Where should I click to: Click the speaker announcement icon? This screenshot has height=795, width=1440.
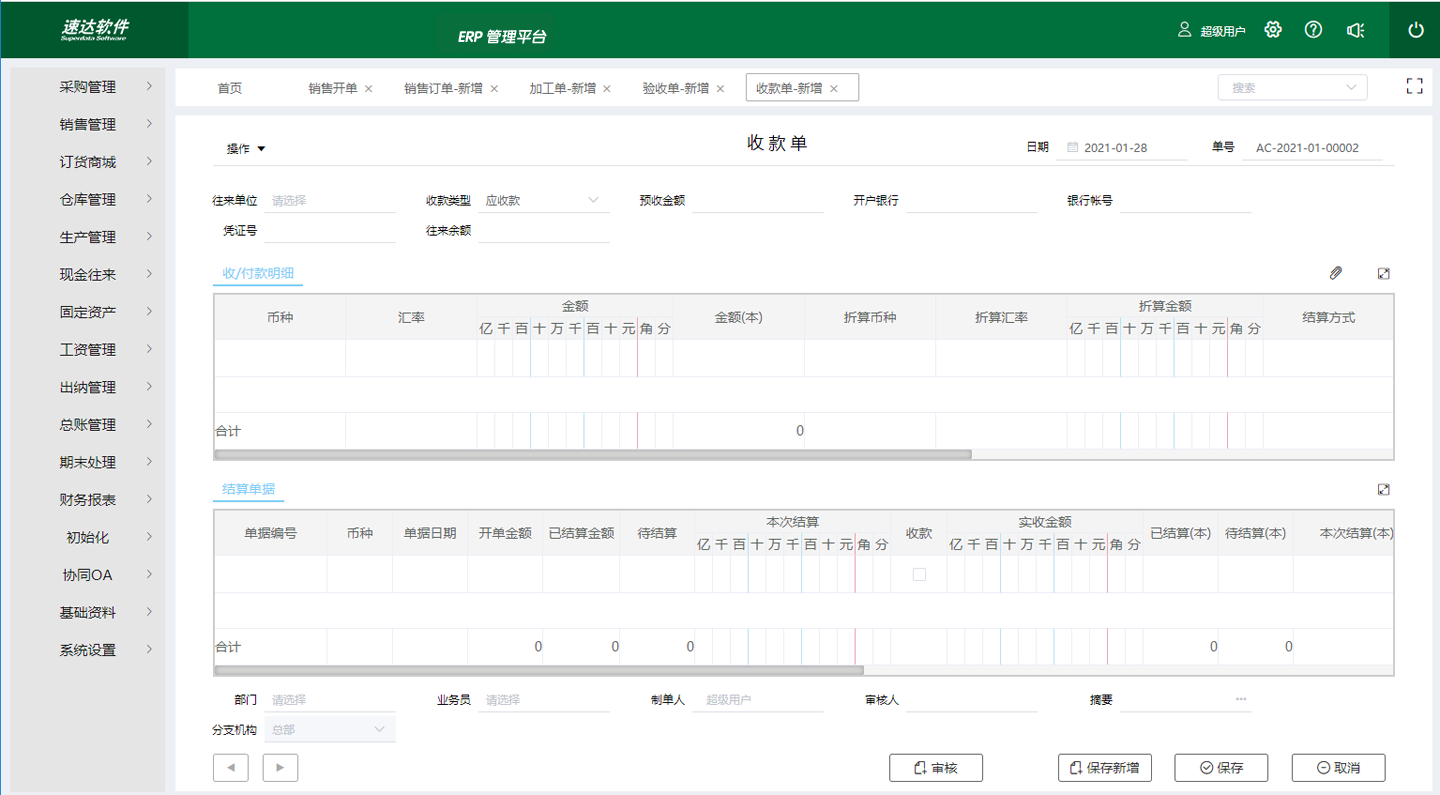1356,30
